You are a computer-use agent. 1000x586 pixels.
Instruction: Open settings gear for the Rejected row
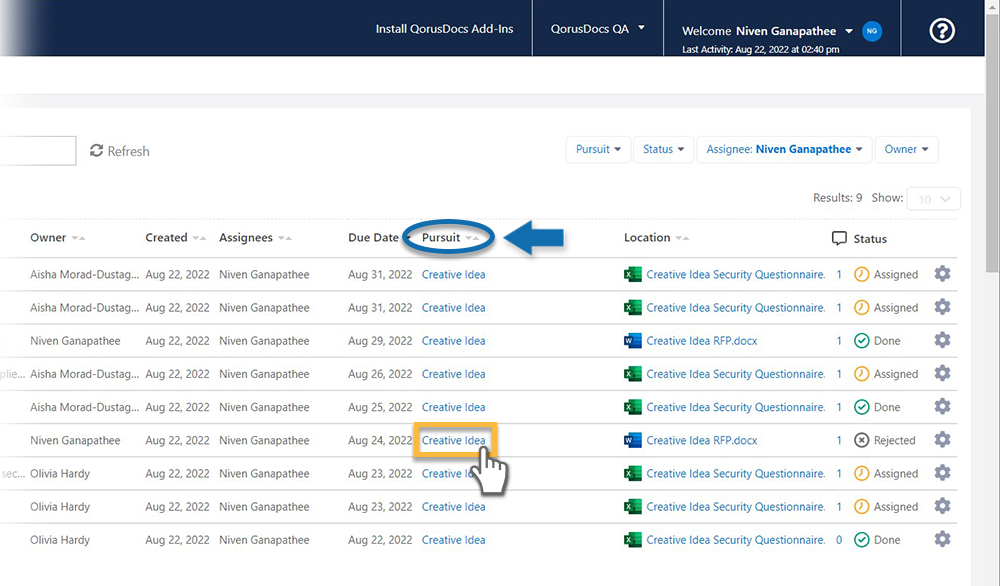tap(942, 440)
